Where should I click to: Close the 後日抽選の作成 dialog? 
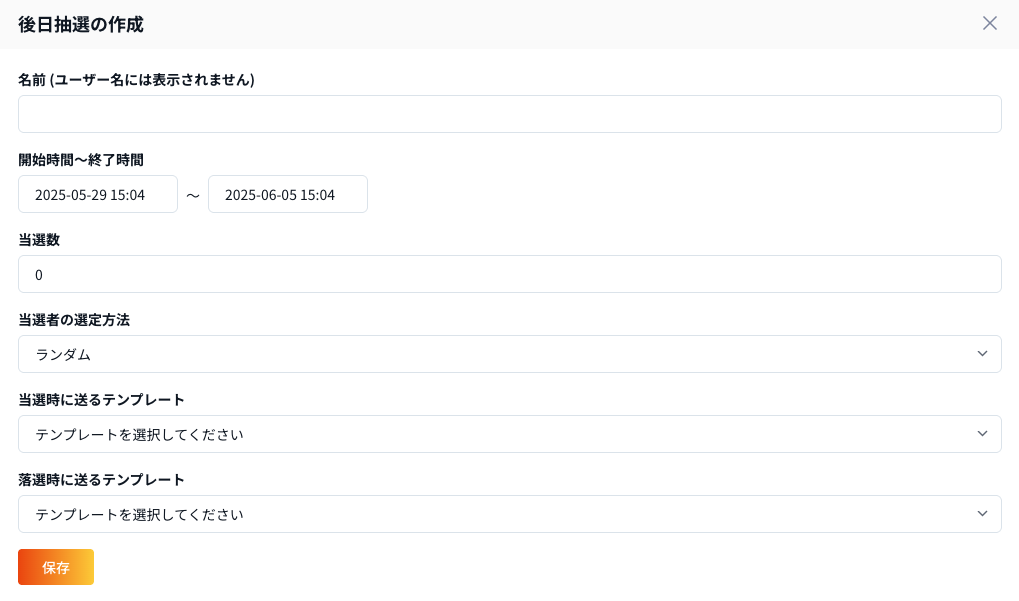(989, 23)
